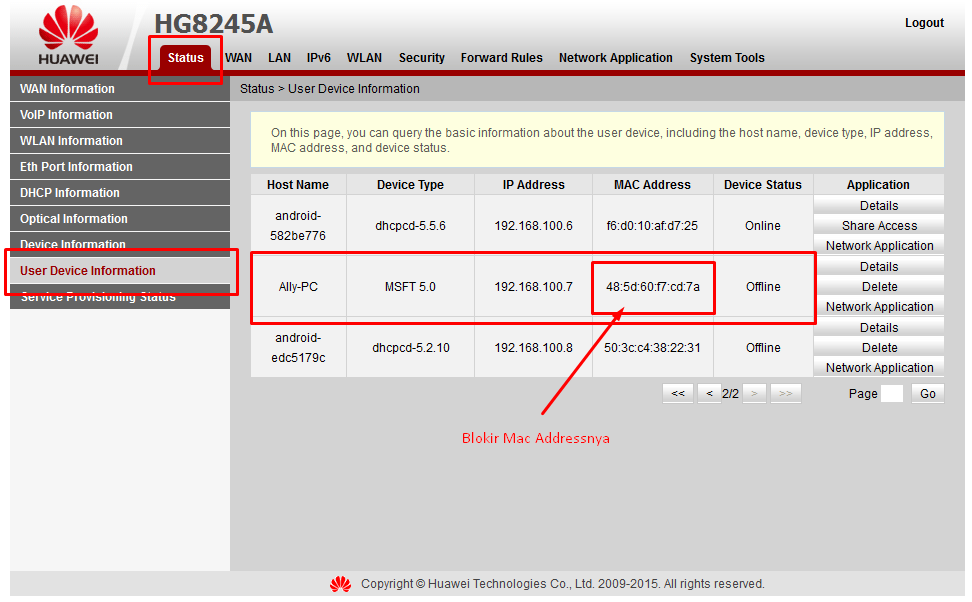This screenshot has width=972, height=602.
Task: Open the Network Application top tab
Action: pyautogui.click(x=616, y=58)
